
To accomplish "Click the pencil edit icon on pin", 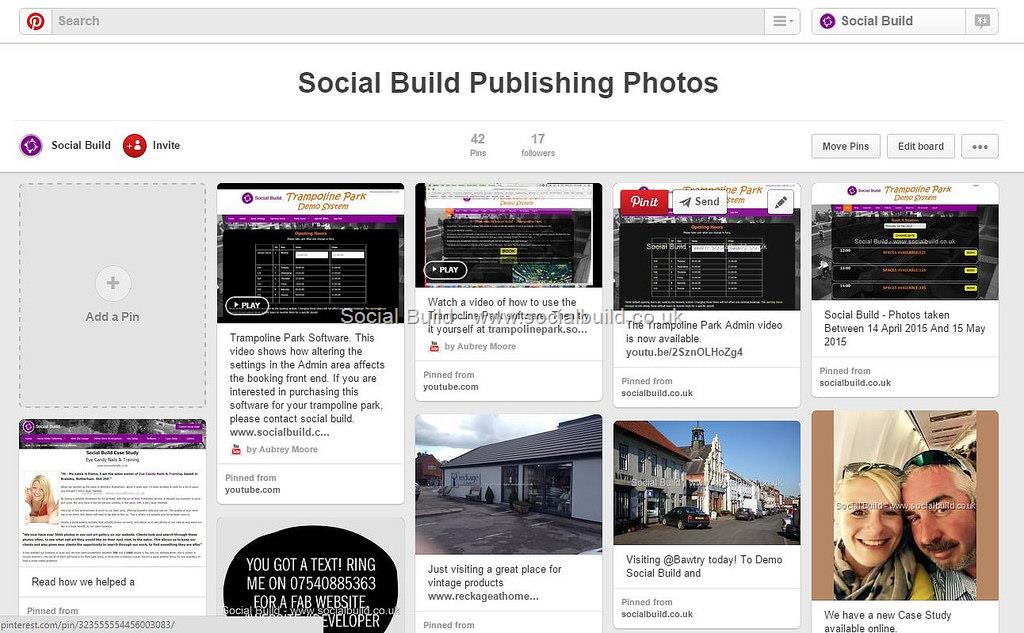I will pos(780,203).
